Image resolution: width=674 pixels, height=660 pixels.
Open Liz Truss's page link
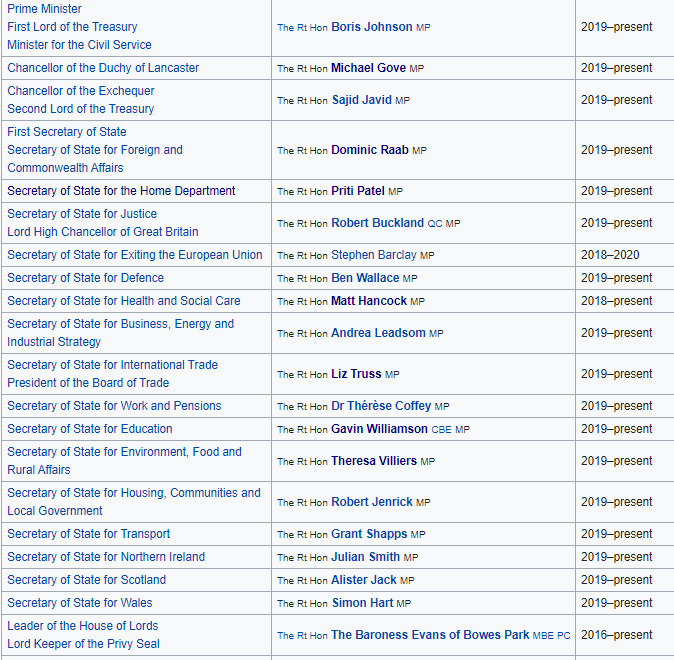pos(356,374)
